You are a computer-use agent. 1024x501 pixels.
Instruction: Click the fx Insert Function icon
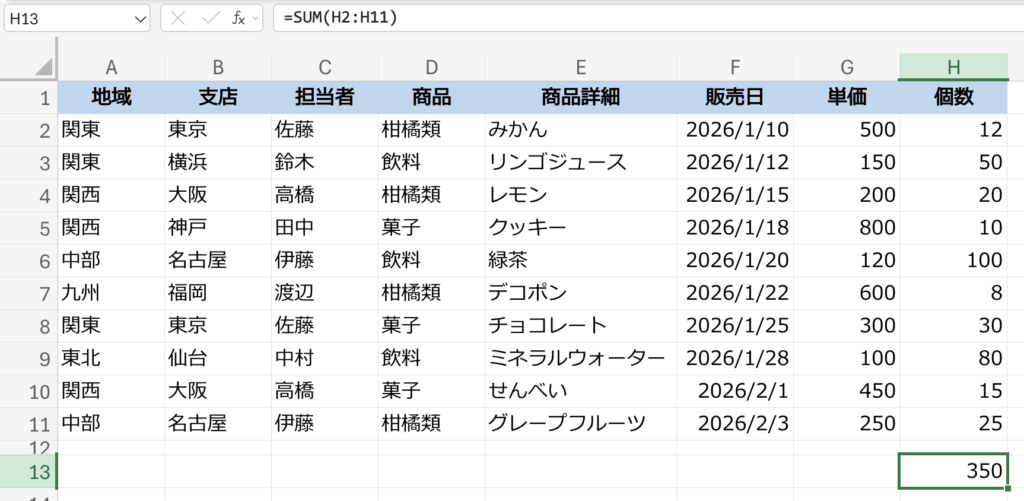[237, 18]
